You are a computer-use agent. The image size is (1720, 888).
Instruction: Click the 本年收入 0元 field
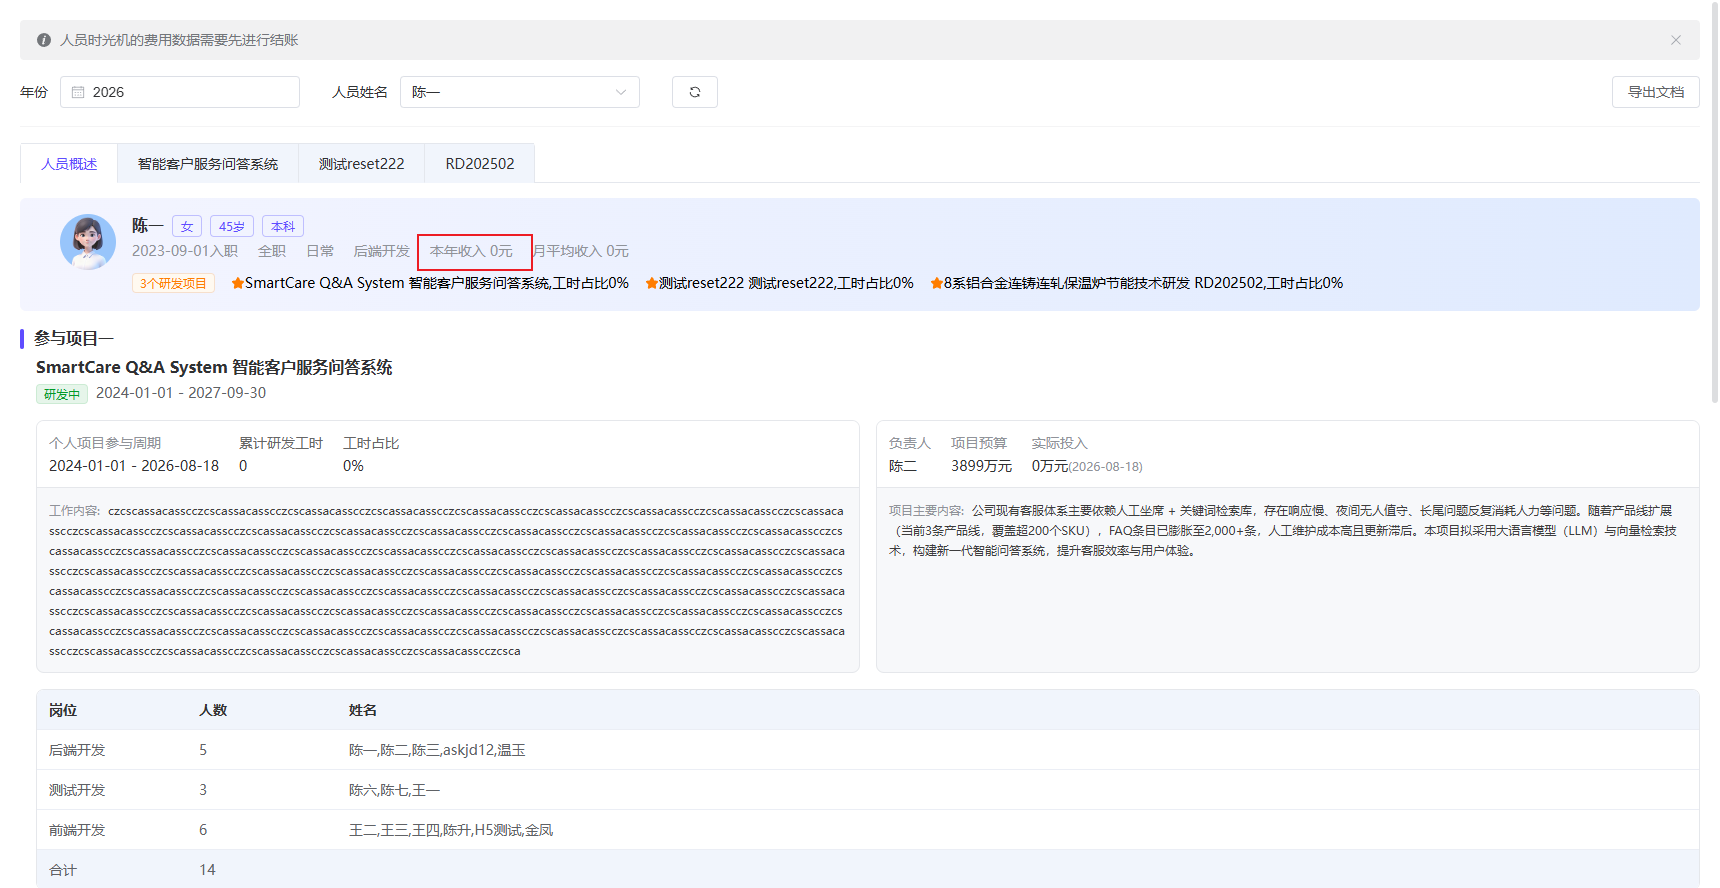[472, 251]
